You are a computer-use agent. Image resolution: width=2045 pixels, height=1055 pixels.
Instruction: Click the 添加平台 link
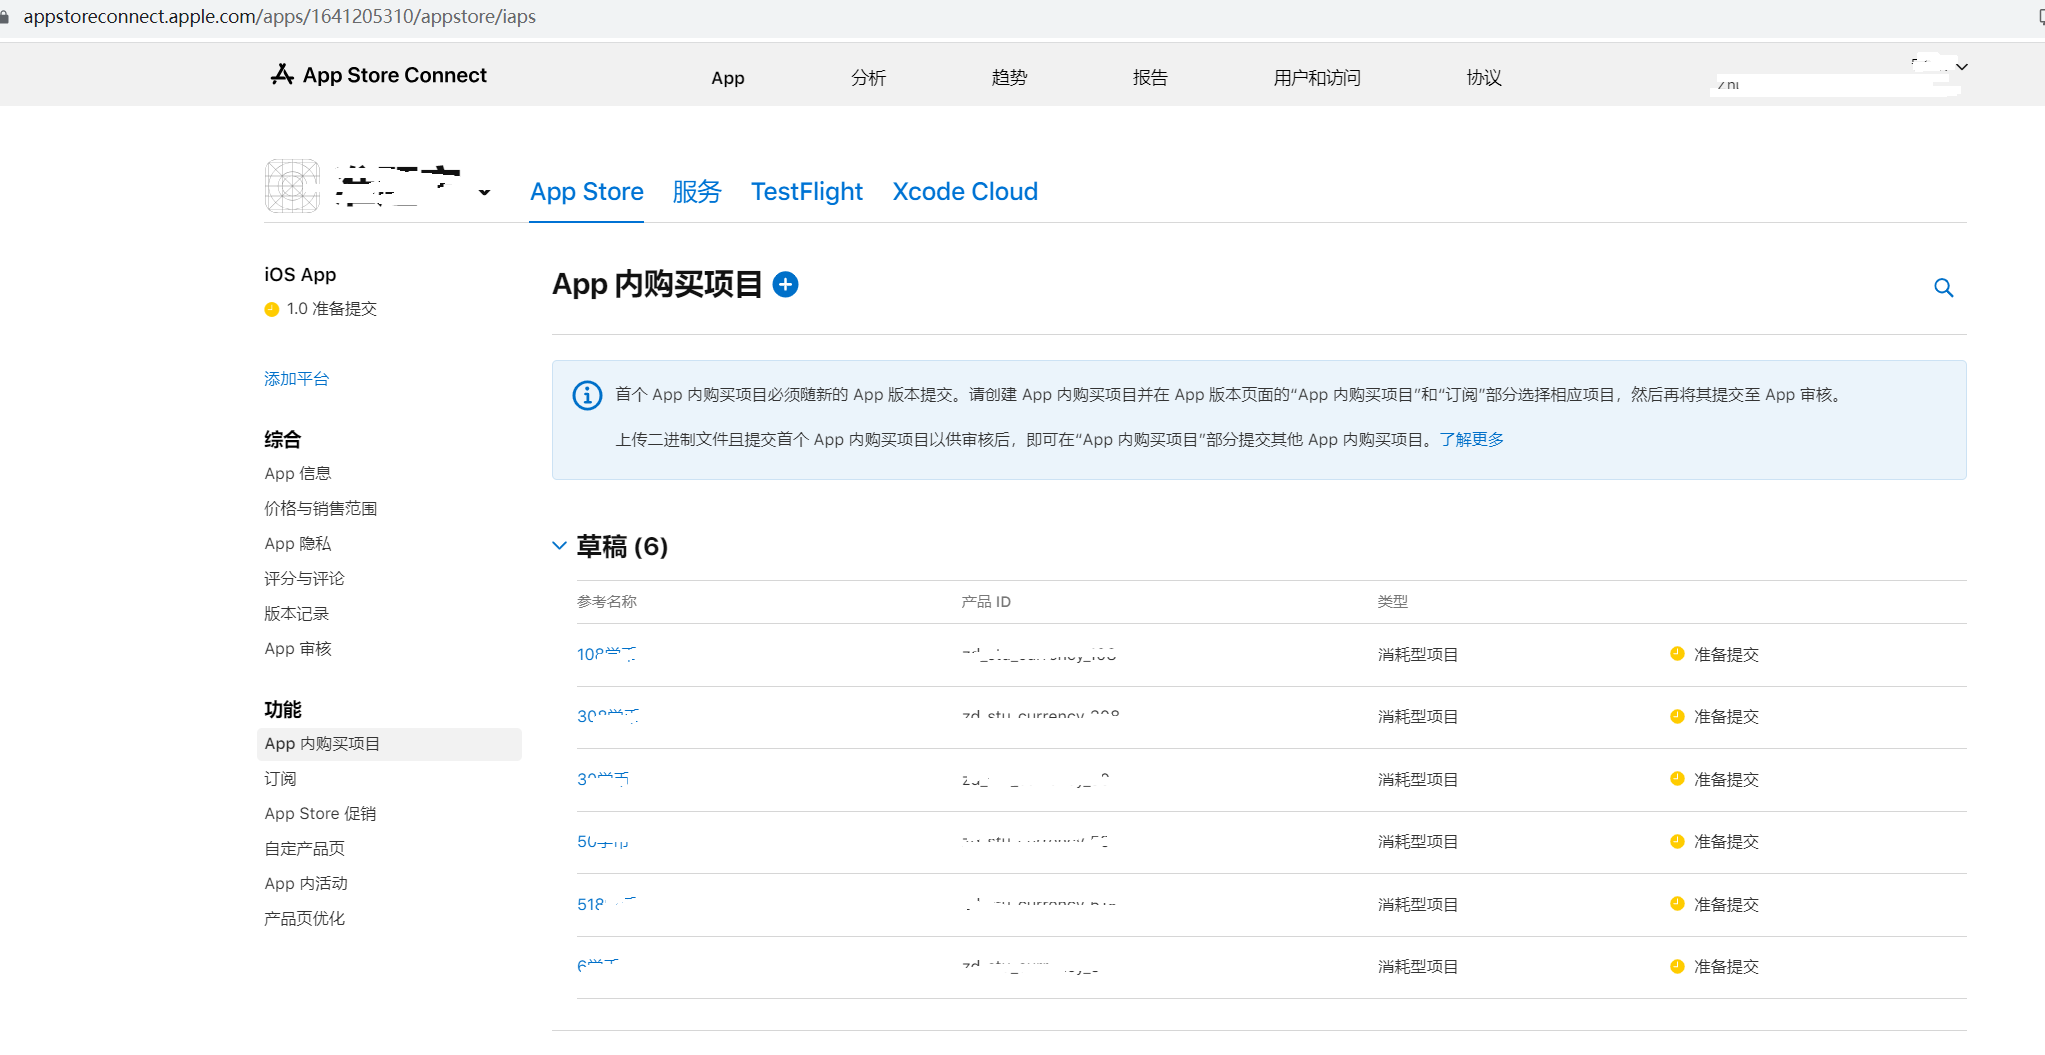(x=296, y=379)
